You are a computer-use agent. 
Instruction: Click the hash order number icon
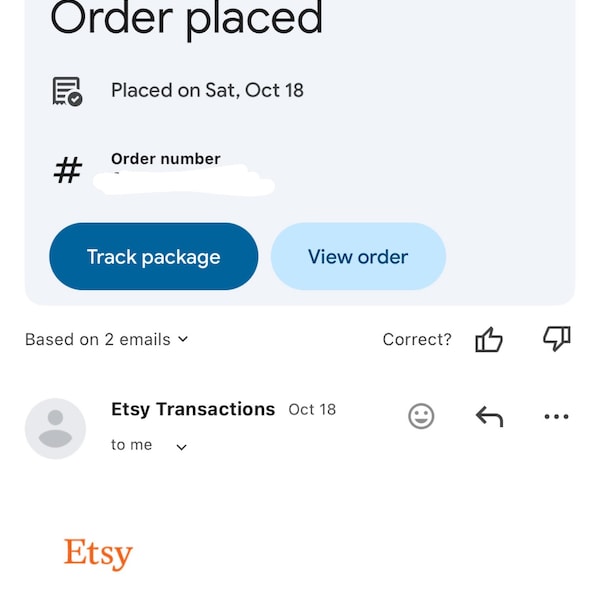pyautogui.click(x=68, y=170)
